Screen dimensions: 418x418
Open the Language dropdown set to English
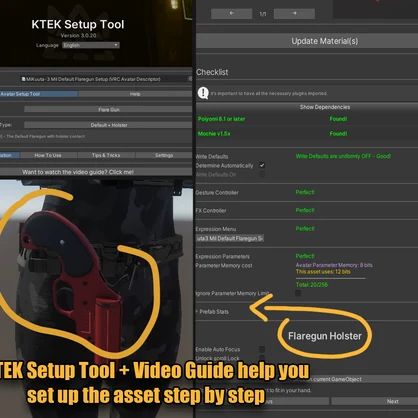91,45
